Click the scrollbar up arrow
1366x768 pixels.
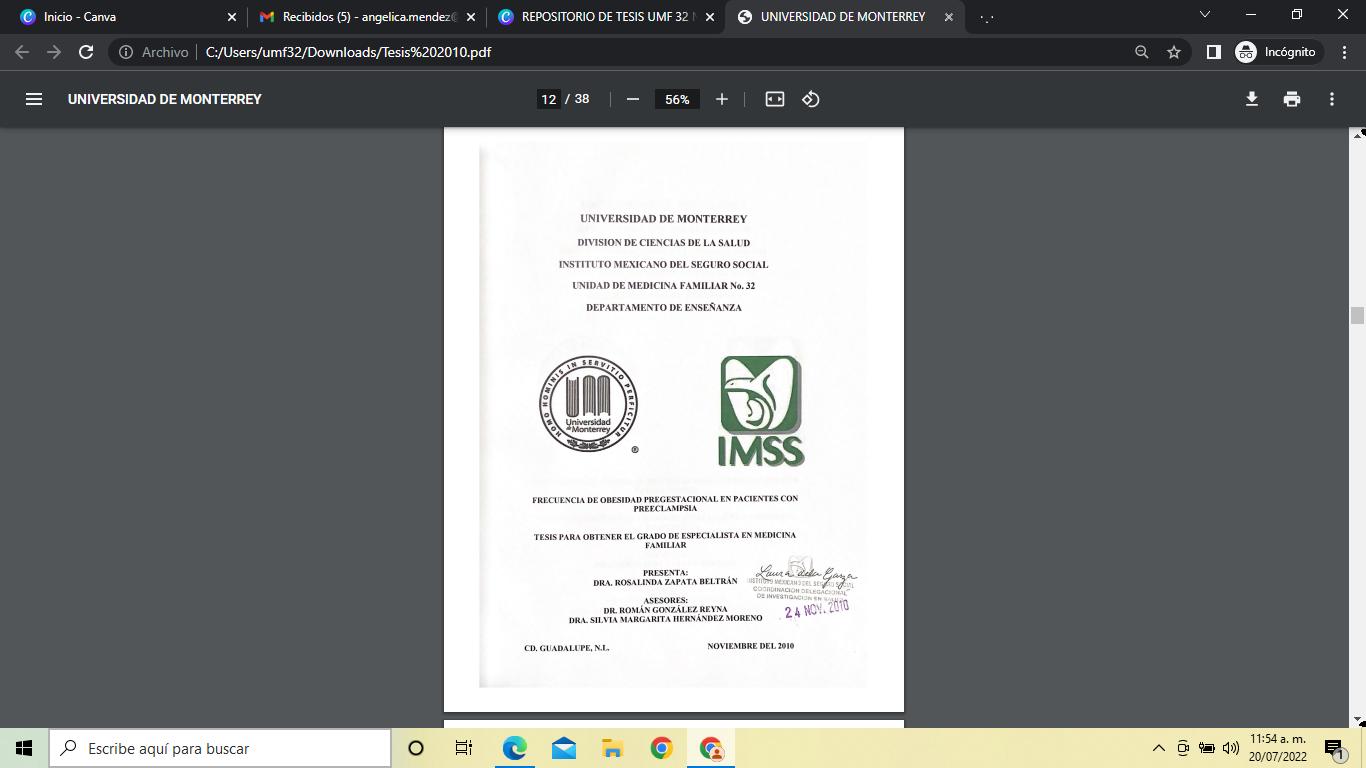1357,133
